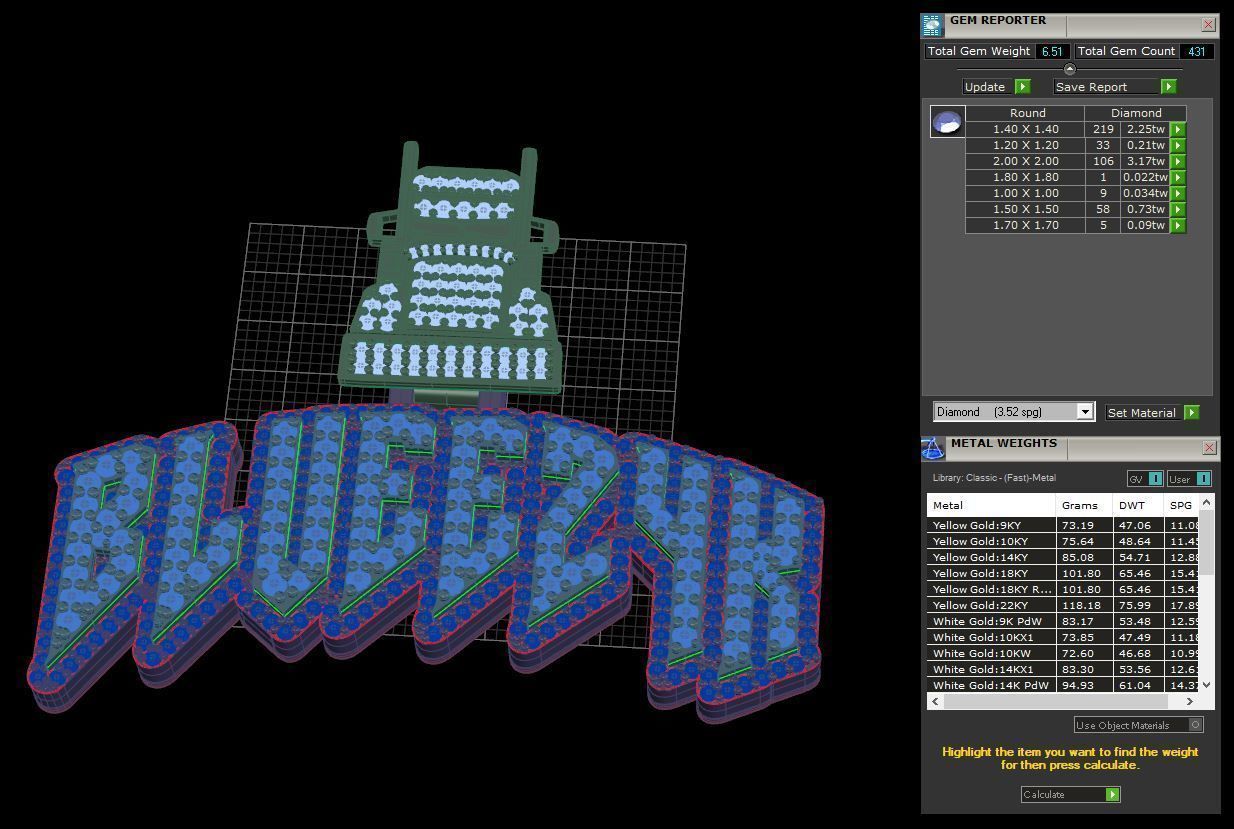Click green arrow for 1.20 X 1.20 row
Screen dimensions: 1234x829
[1178, 145]
